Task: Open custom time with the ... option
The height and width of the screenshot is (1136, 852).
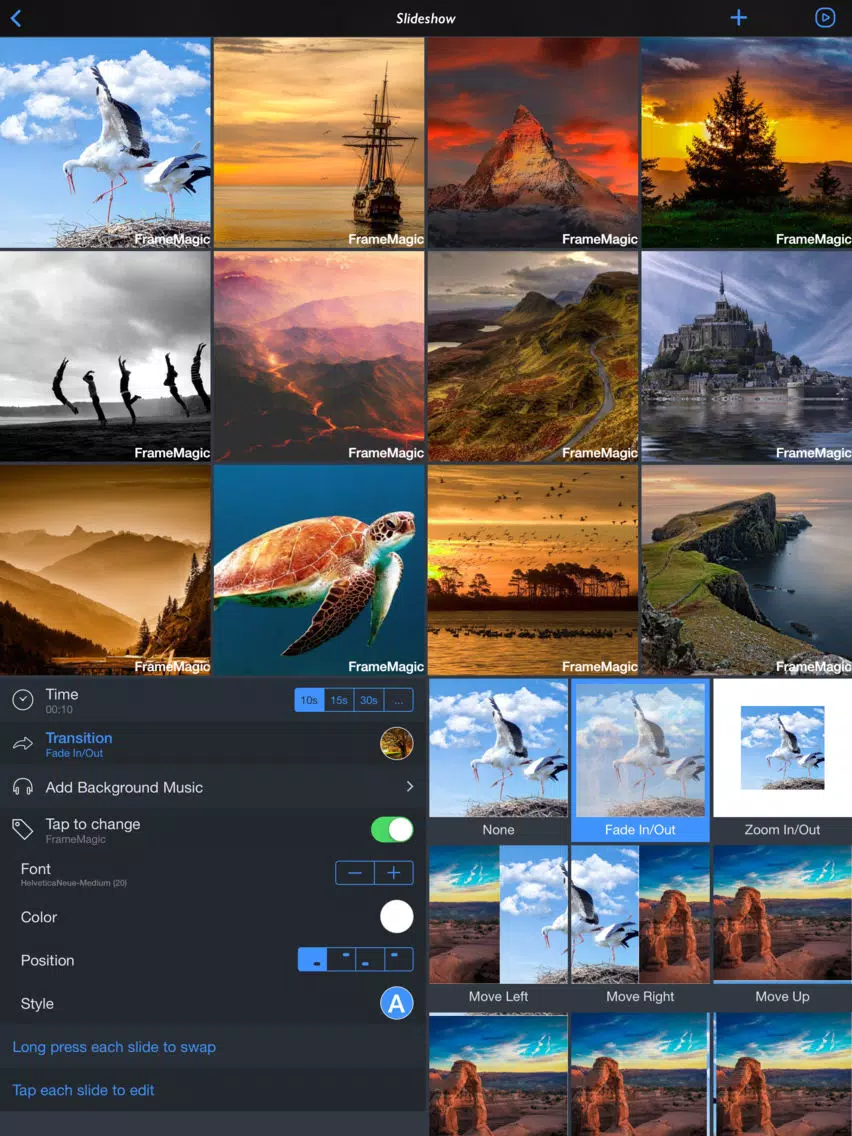Action: coord(398,700)
